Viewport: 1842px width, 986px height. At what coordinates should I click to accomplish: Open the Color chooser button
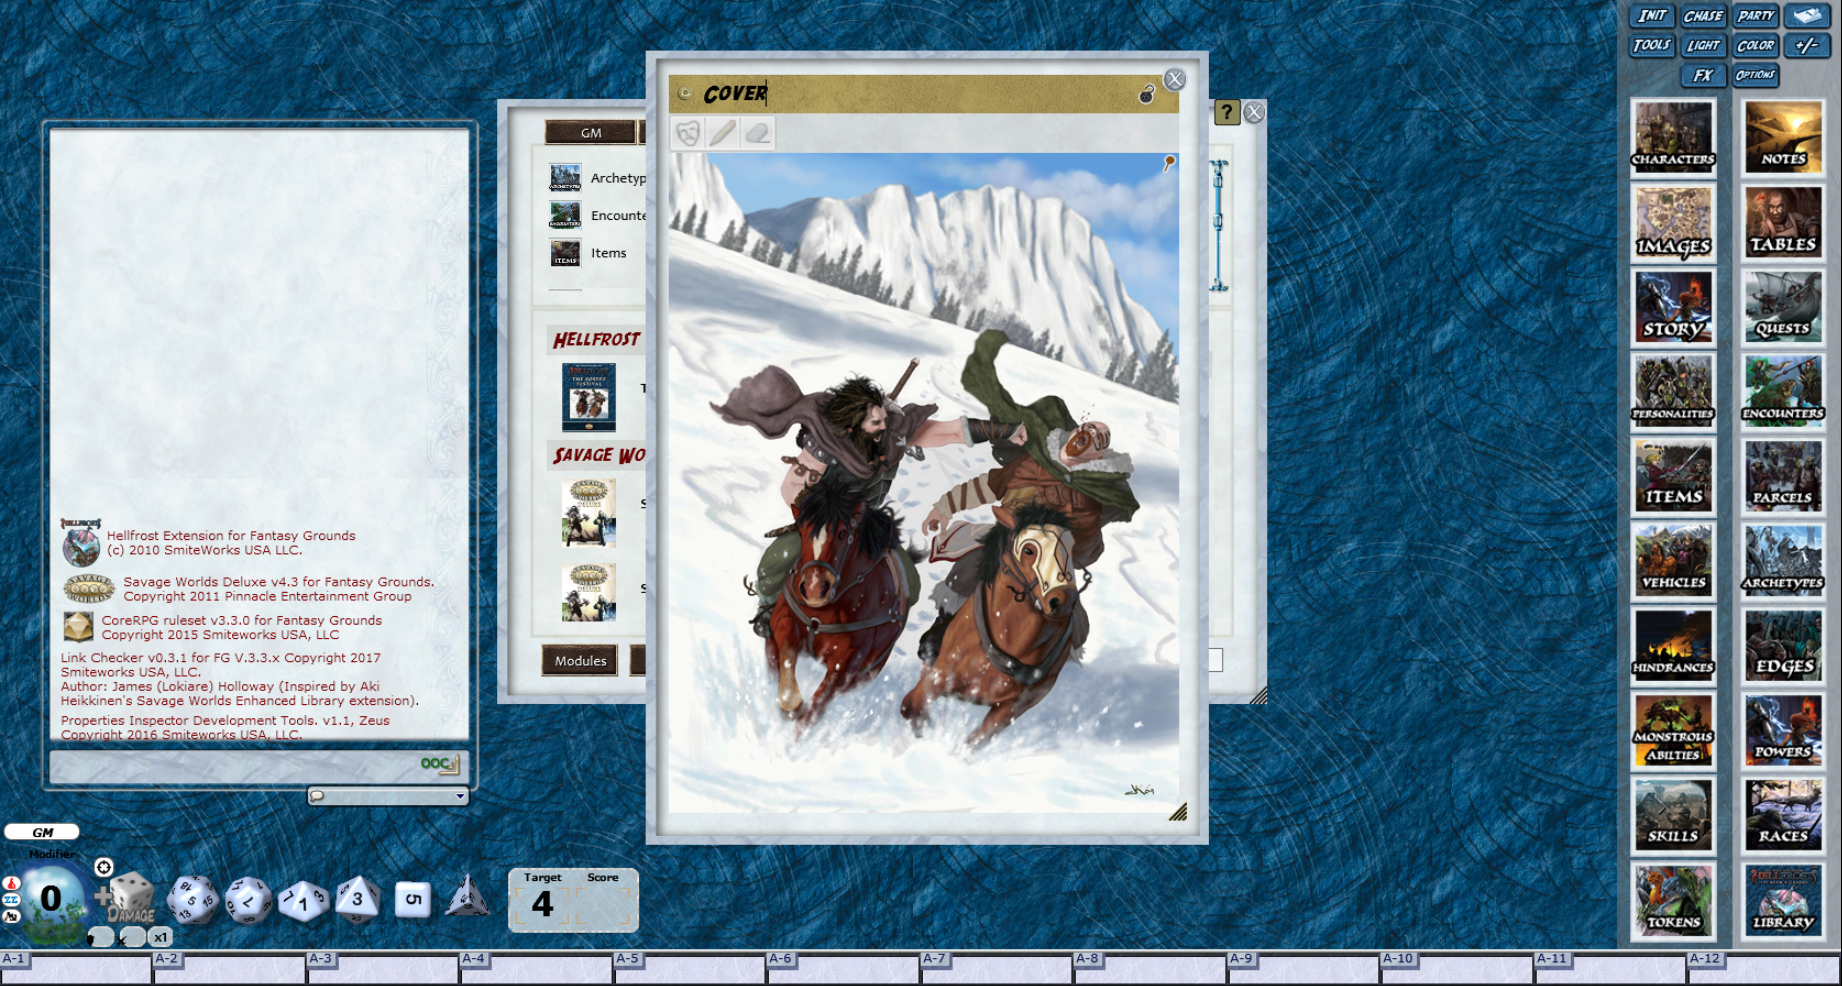(1755, 45)
